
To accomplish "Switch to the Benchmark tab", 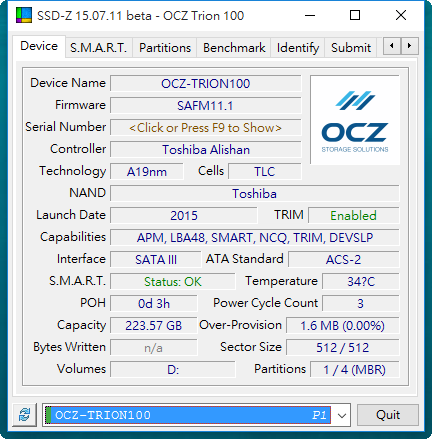I will (x=234, y=48).
